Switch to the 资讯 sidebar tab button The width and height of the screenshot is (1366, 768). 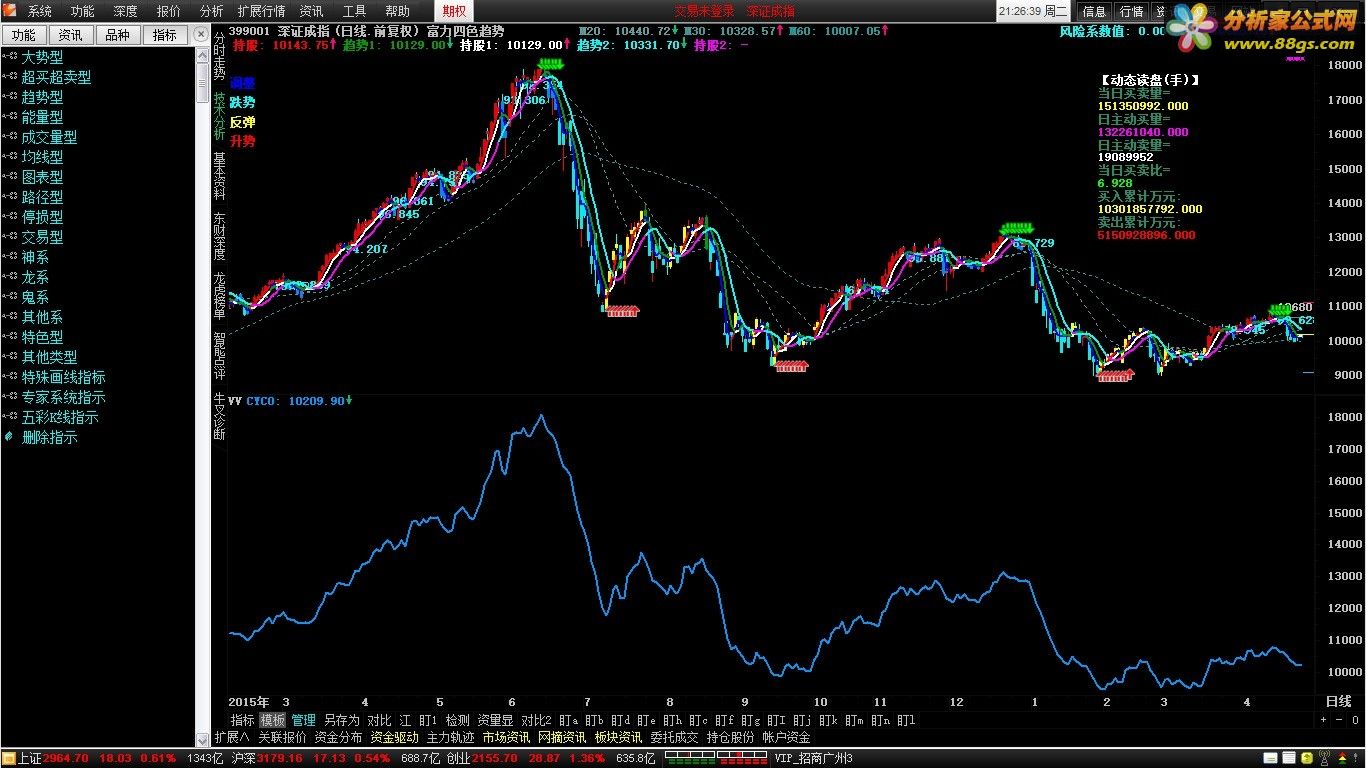[x=70, y=35]
